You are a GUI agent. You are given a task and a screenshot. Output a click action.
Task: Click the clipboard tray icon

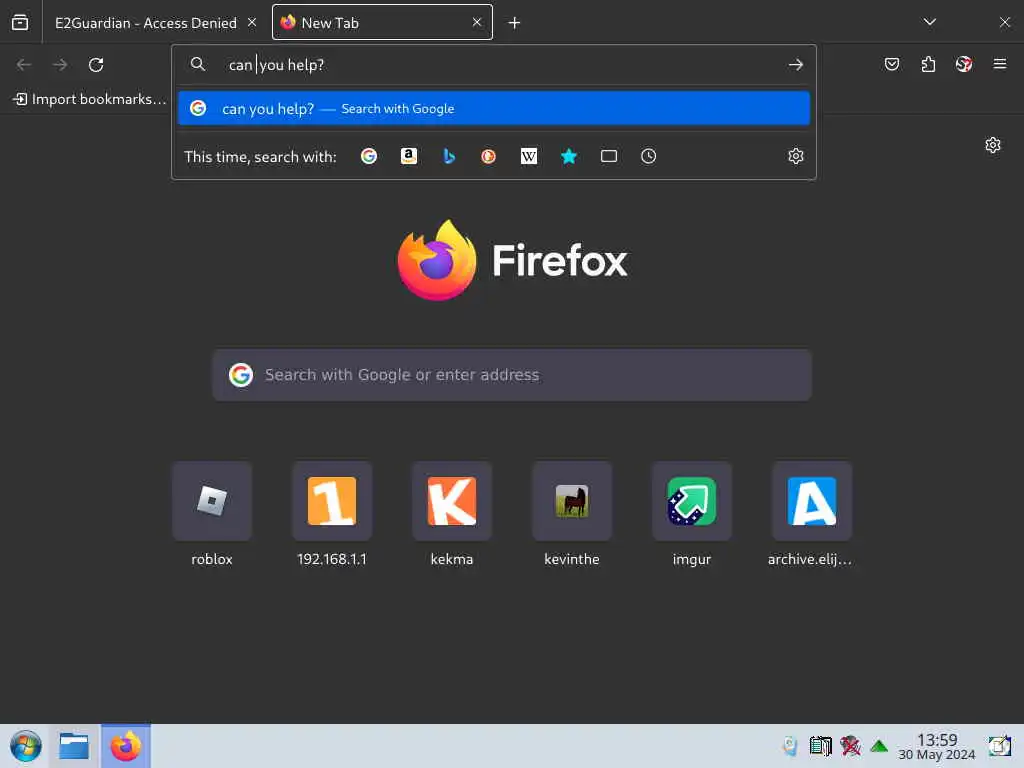pyautogui.click(x=821, y=746)
